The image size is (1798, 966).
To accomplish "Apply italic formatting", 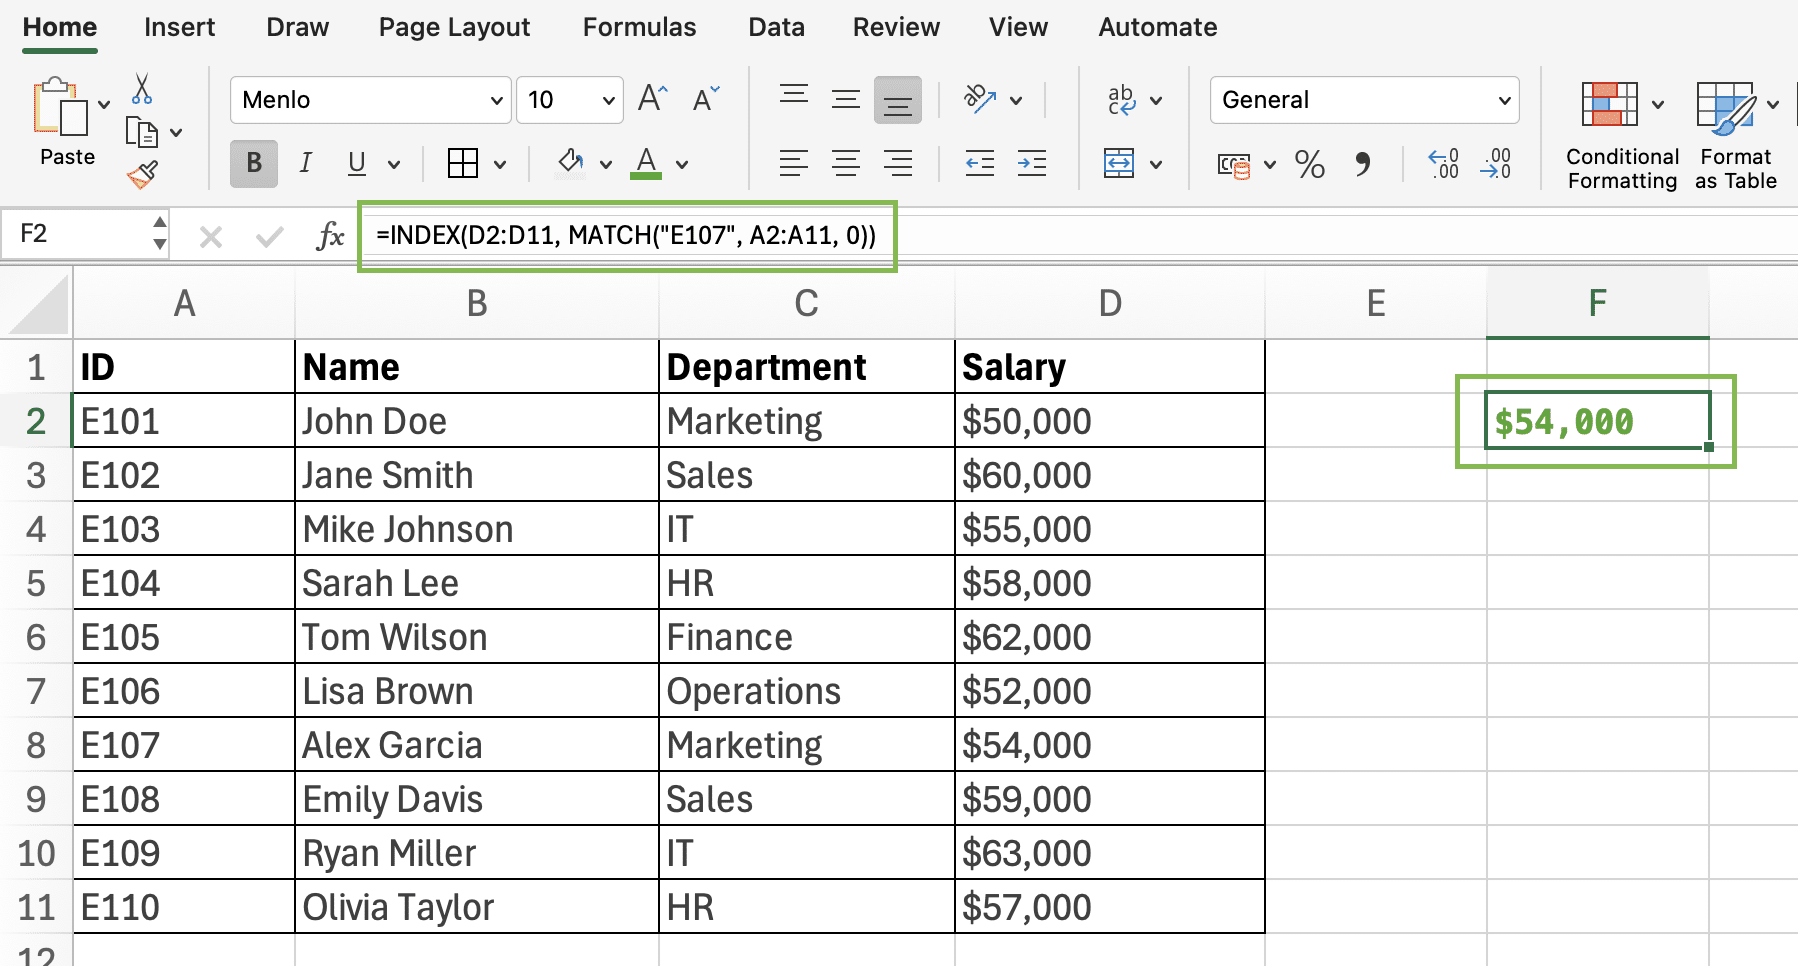I will click(306, 163).
